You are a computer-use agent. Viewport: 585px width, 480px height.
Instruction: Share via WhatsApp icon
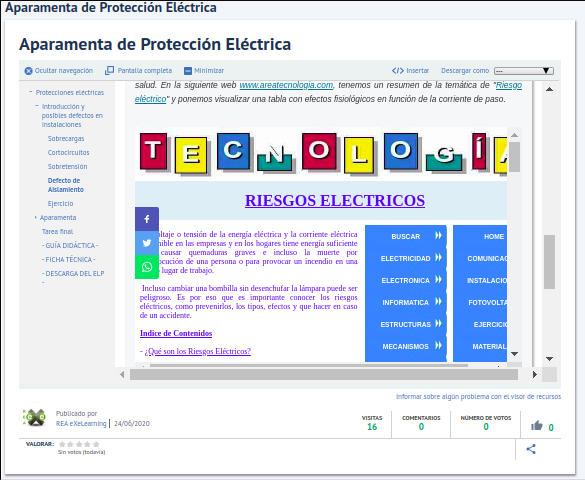pyautogui.click(x=147, y=267)
